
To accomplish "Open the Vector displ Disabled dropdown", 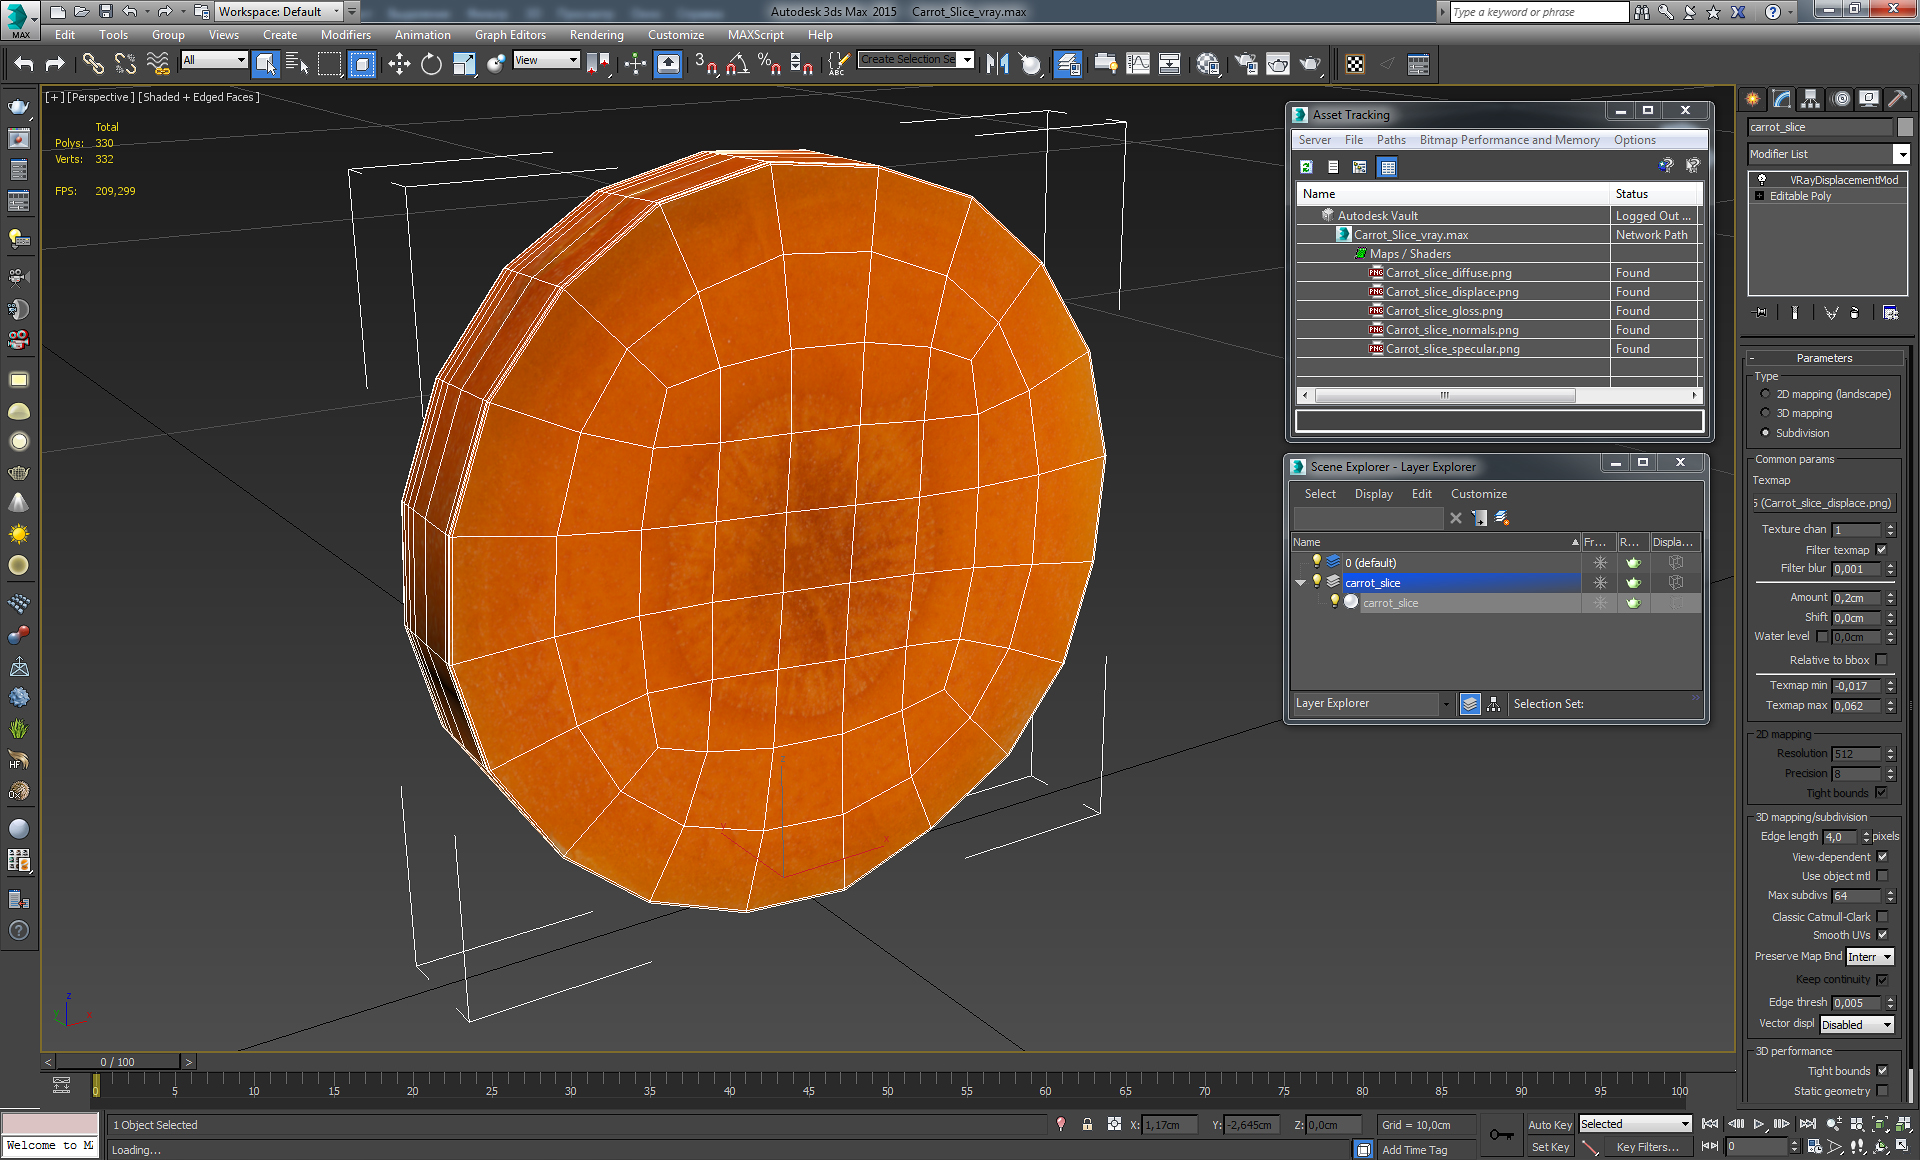I will pos(1856,1025).
